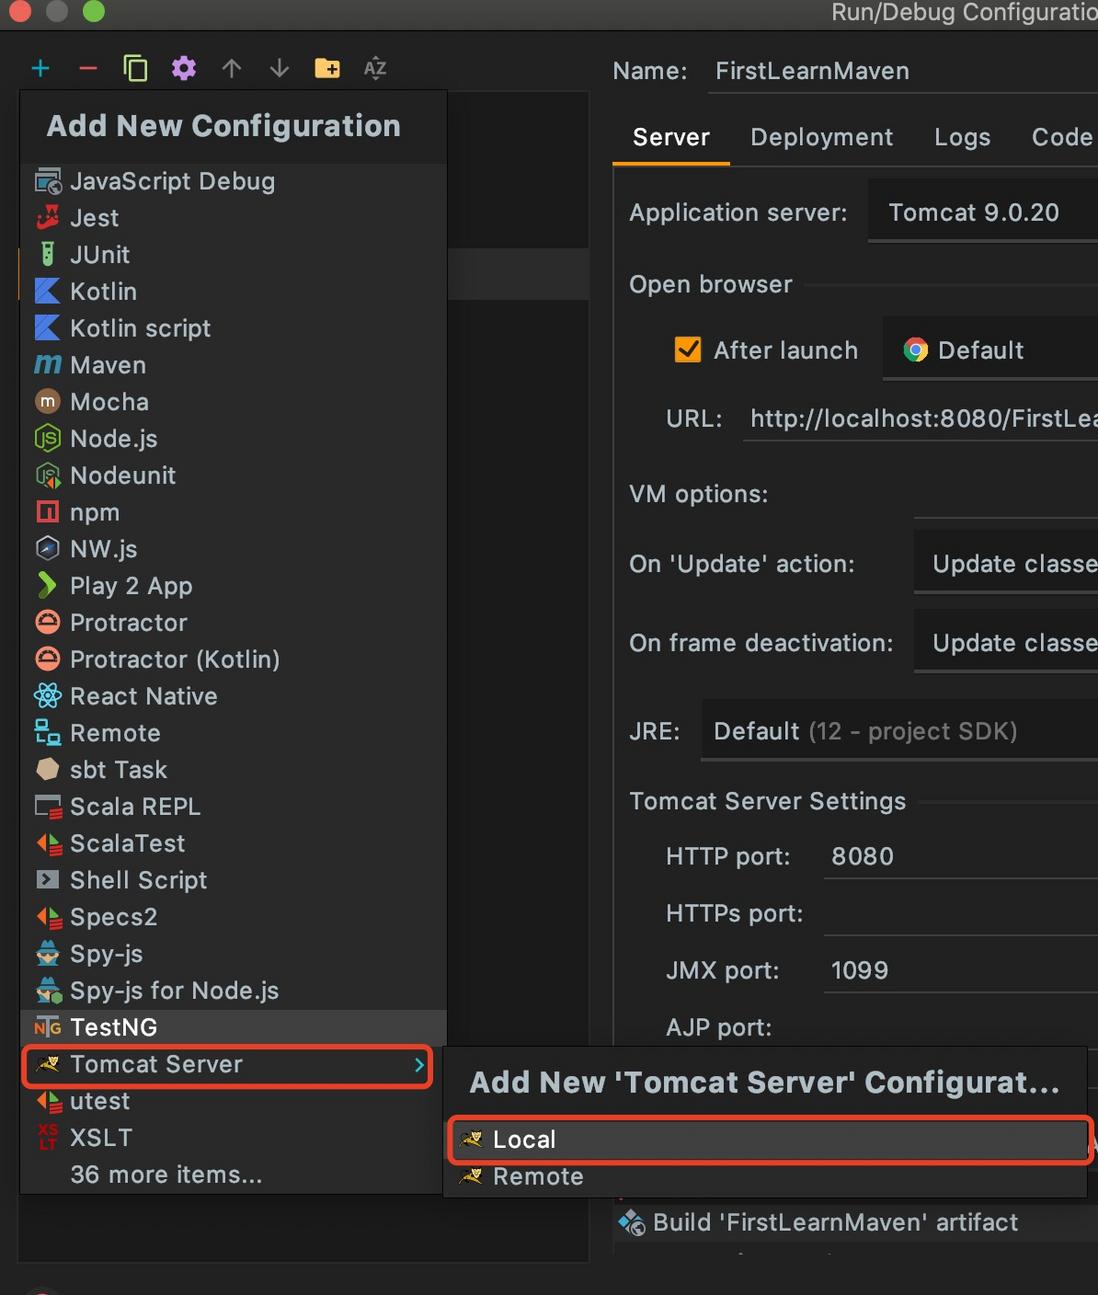Sort configurations alphabetically with AZ icon

tap(375, 68)
